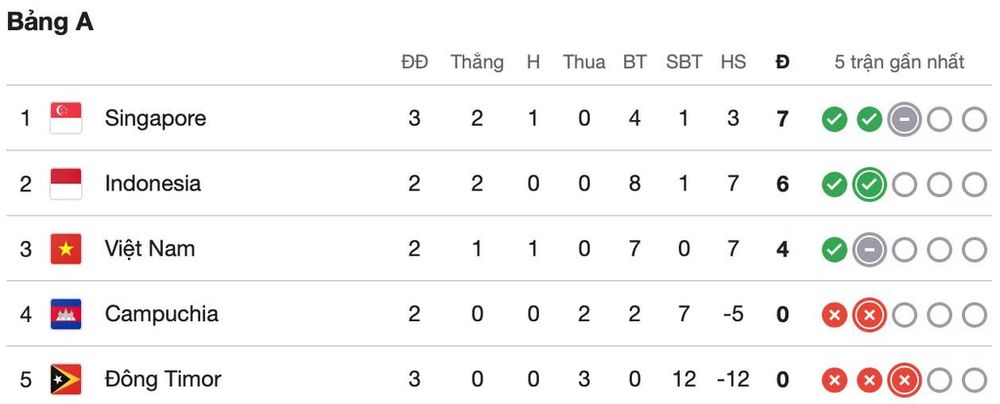Image resolution: width=1000 pixels, height=404 pixels.
Task: Open the Campuchia team link
Action: [x=161, y=314]
